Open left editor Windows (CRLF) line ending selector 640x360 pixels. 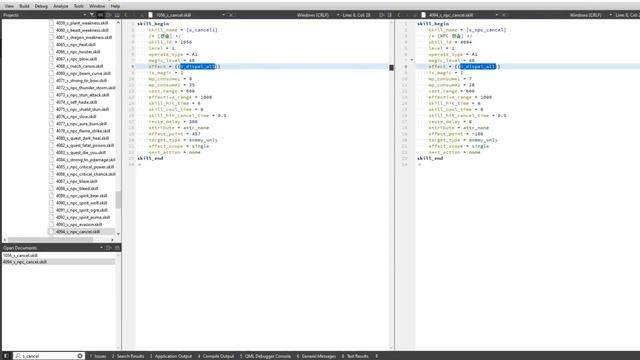tap(318, 15)
